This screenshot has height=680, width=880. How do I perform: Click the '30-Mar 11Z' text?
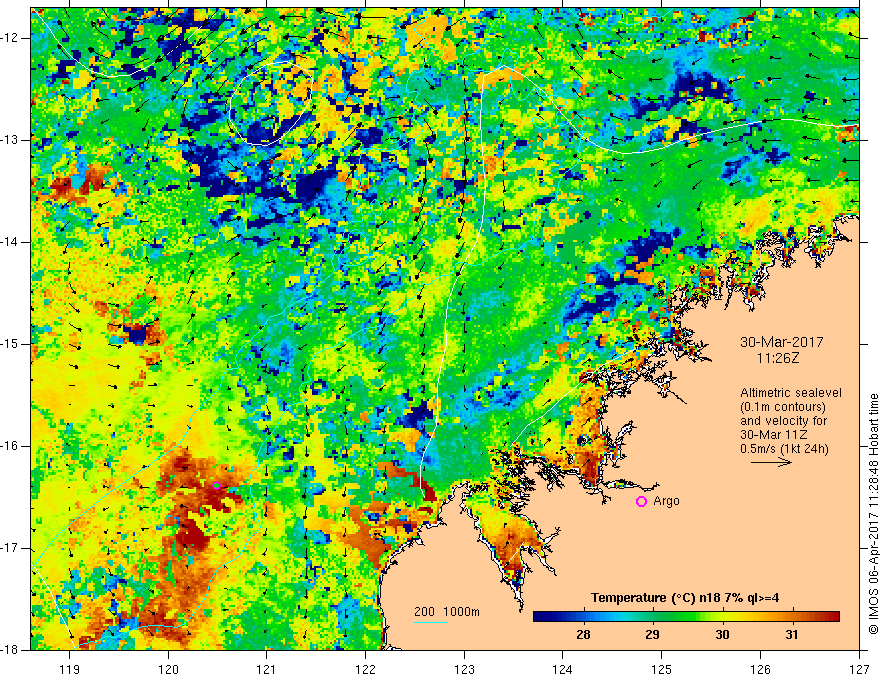775,435
